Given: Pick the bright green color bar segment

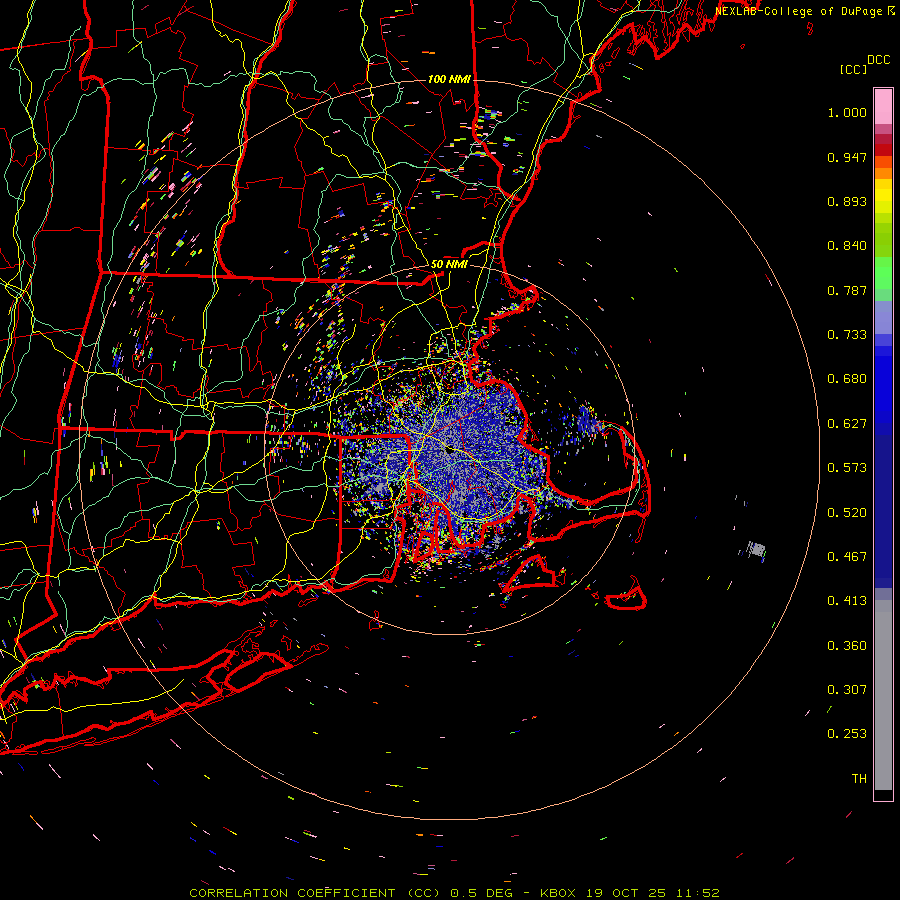Looking at the screenshot, I should click(883, 272).
